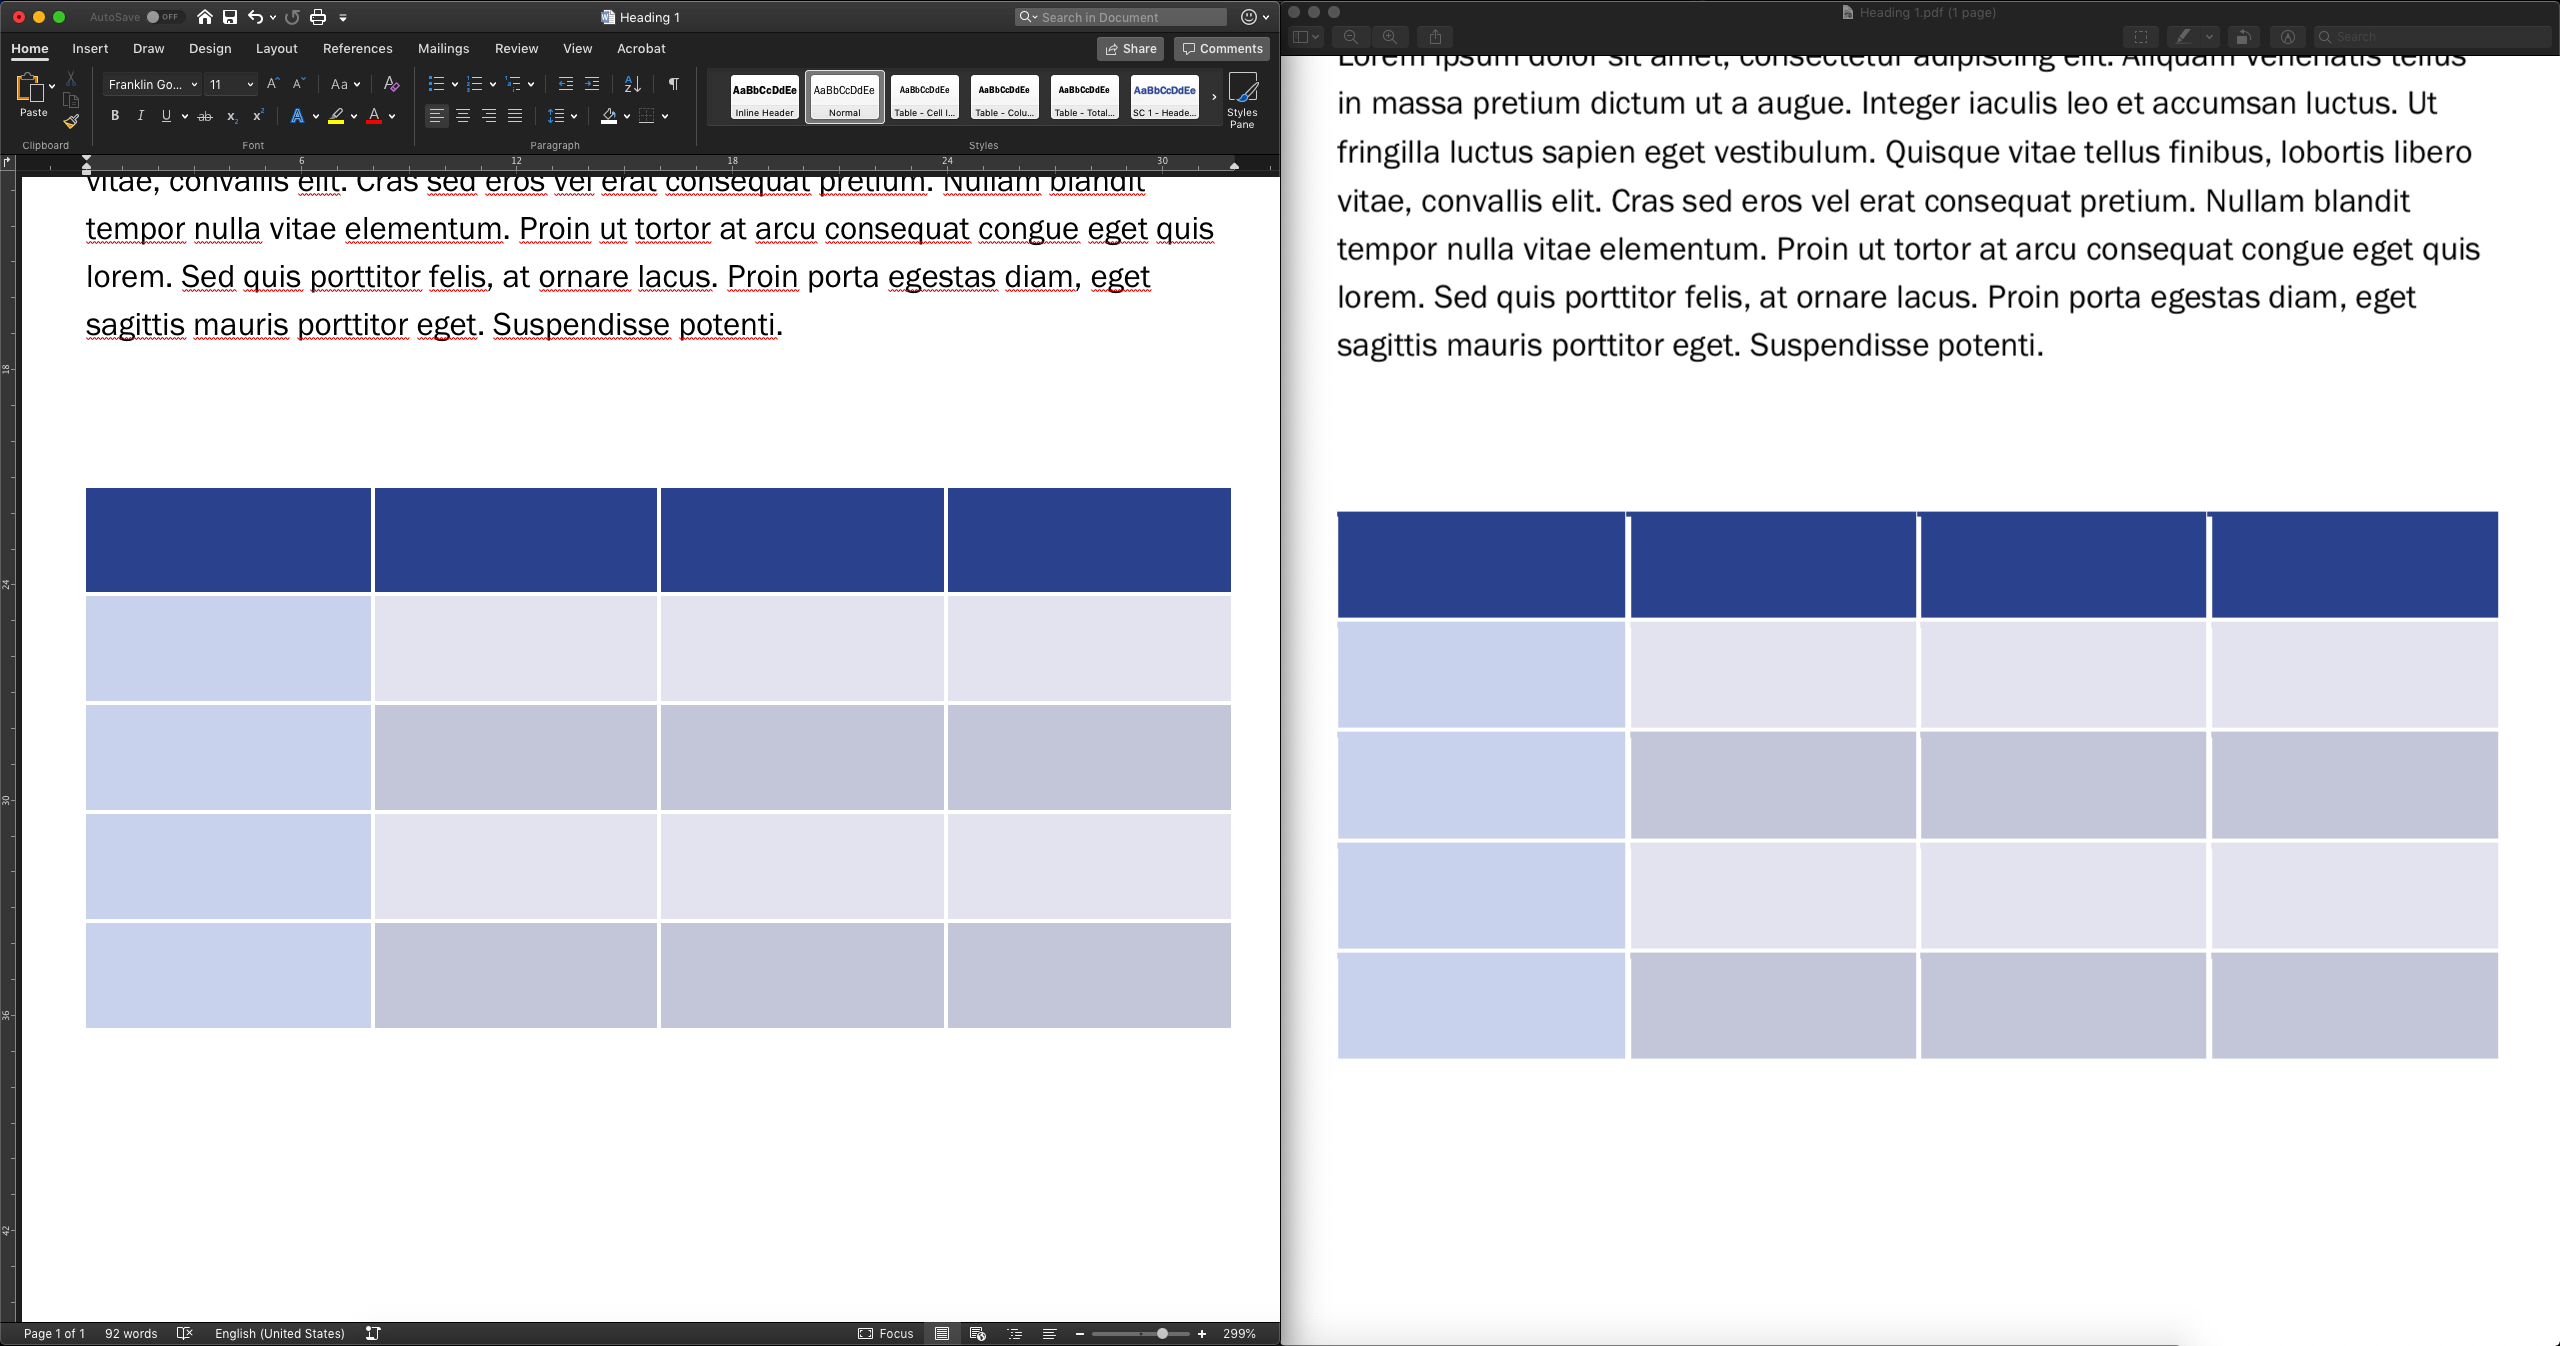Click the Home icon in title bar

(x=205, y=17)
